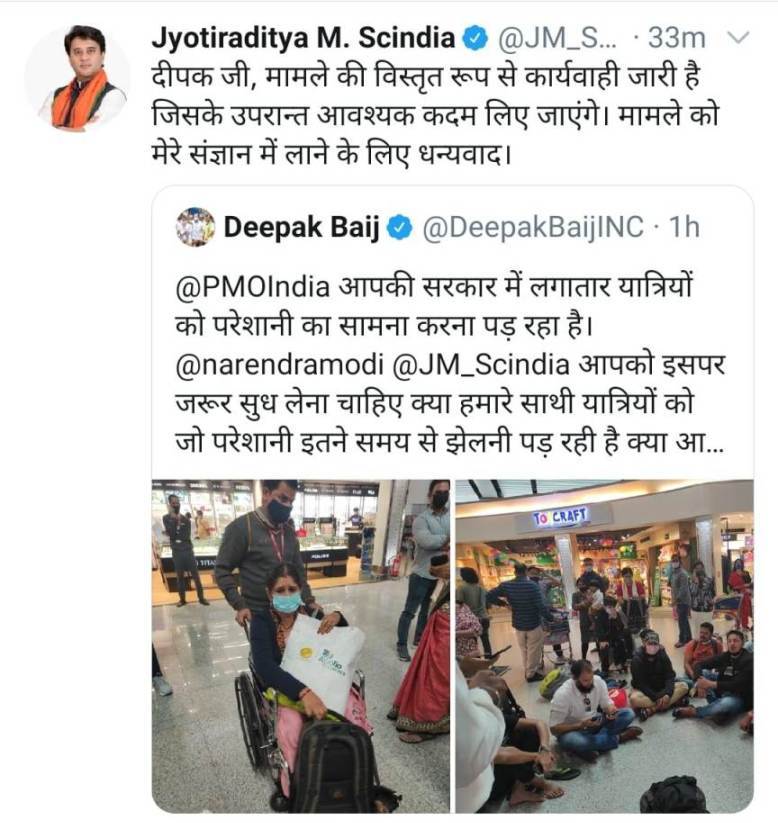
Task: Click the To Craft shop sign in photo
Action: pos(560,517)
